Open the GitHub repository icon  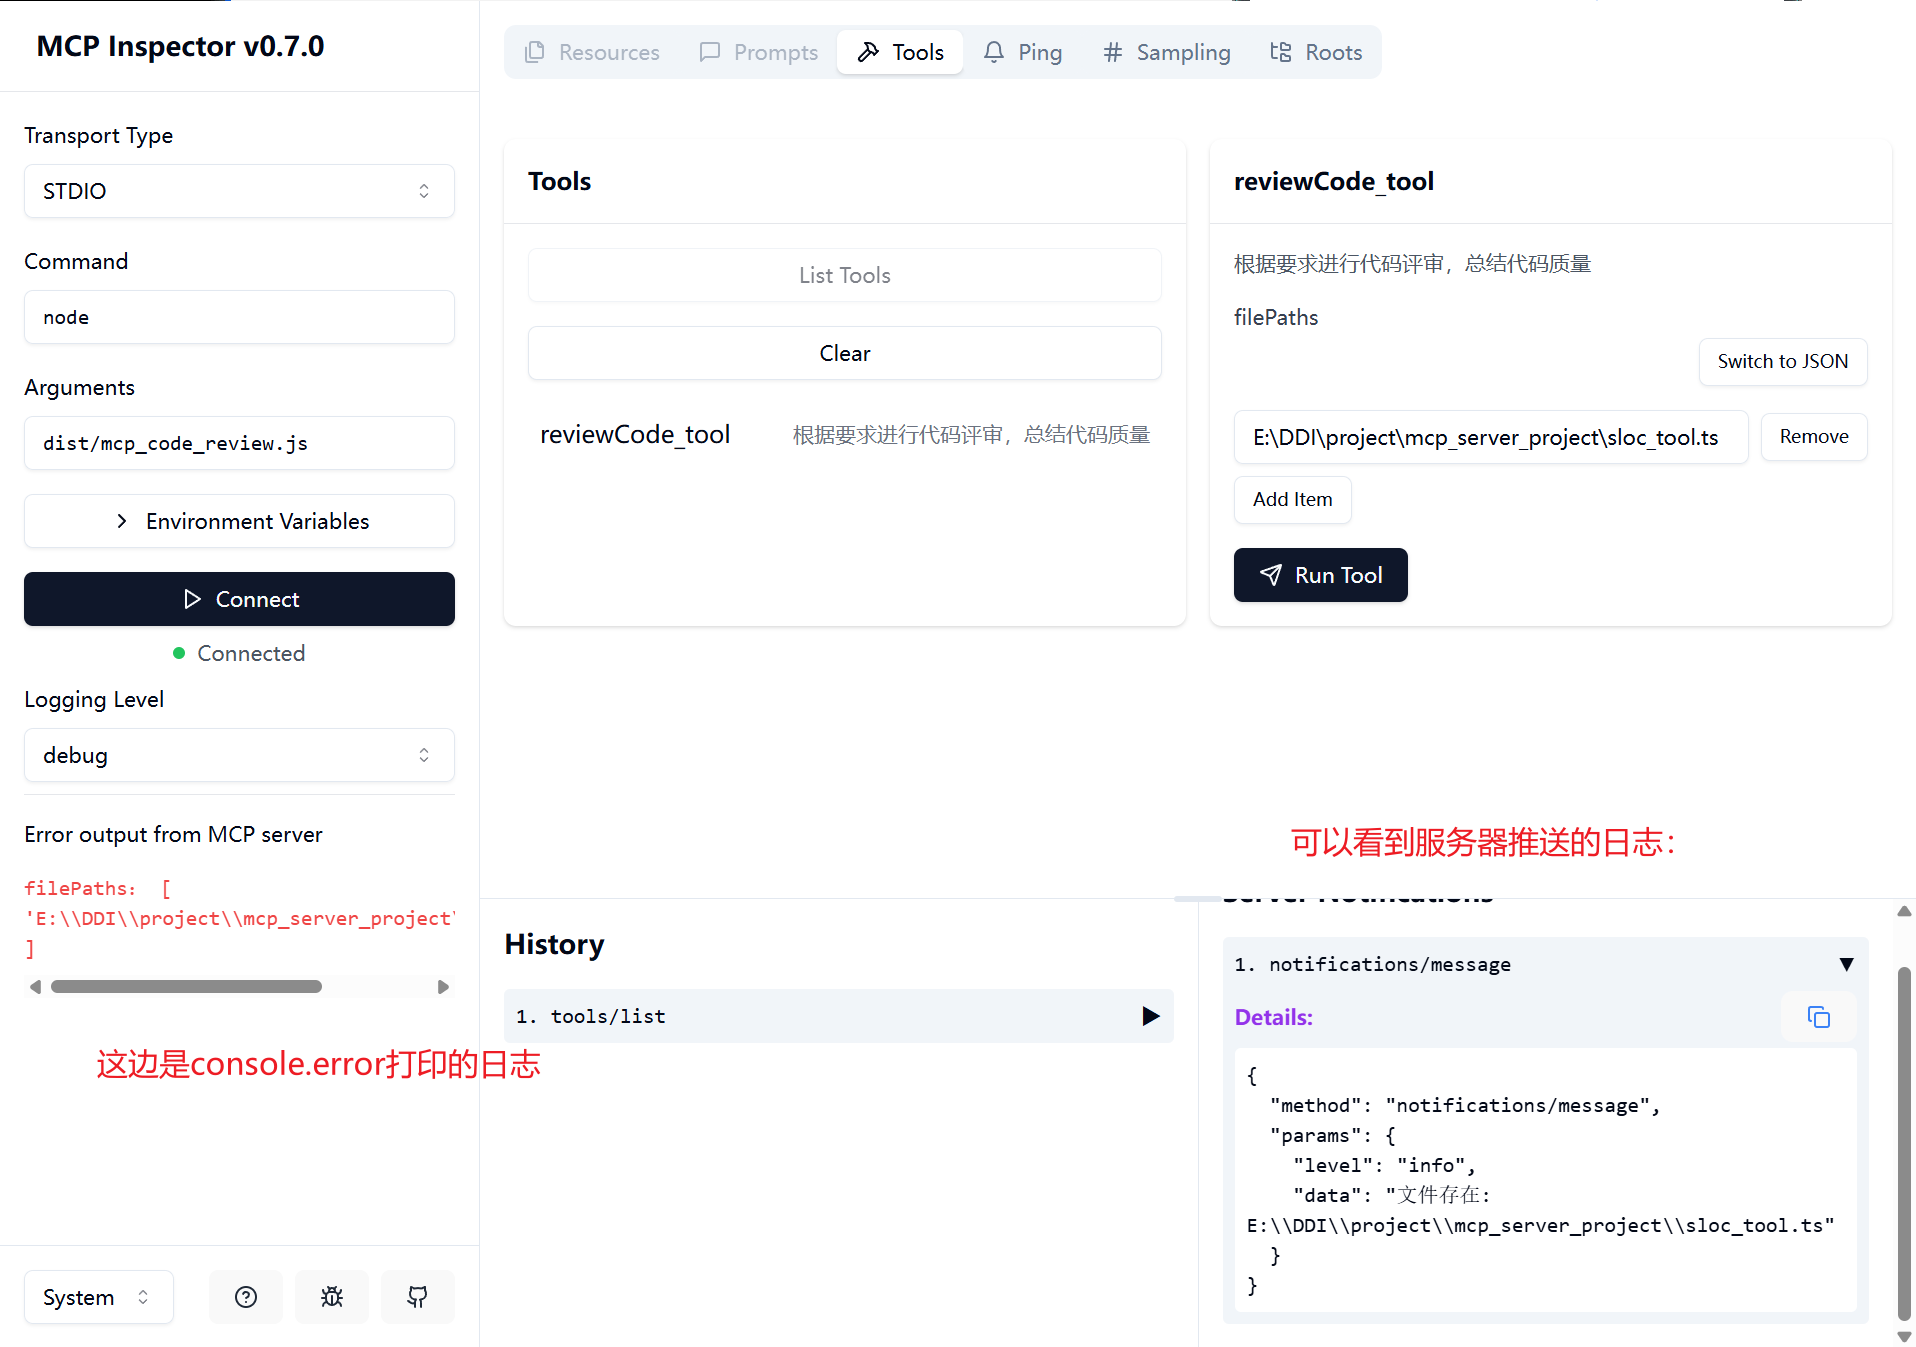coord(418,1297)
